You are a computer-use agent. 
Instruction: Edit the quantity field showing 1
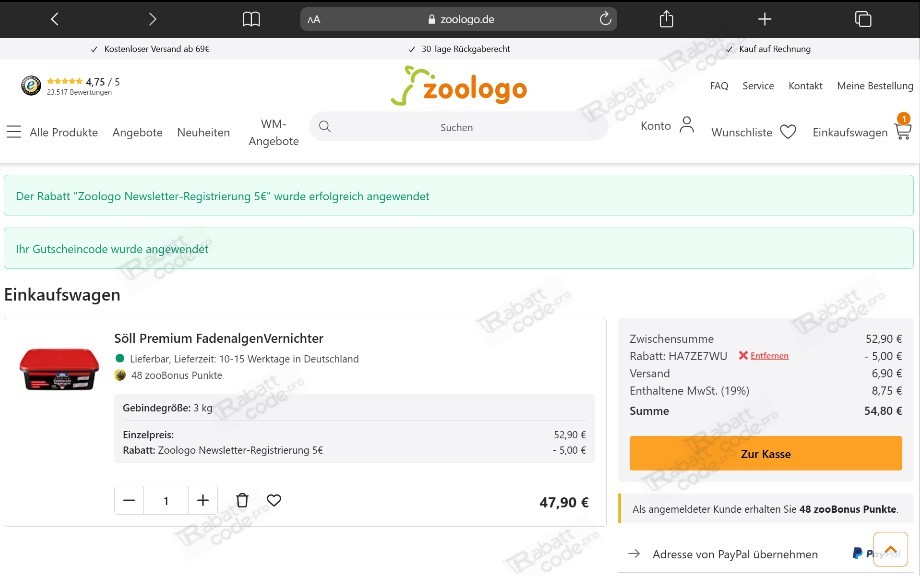pos(166,500)
